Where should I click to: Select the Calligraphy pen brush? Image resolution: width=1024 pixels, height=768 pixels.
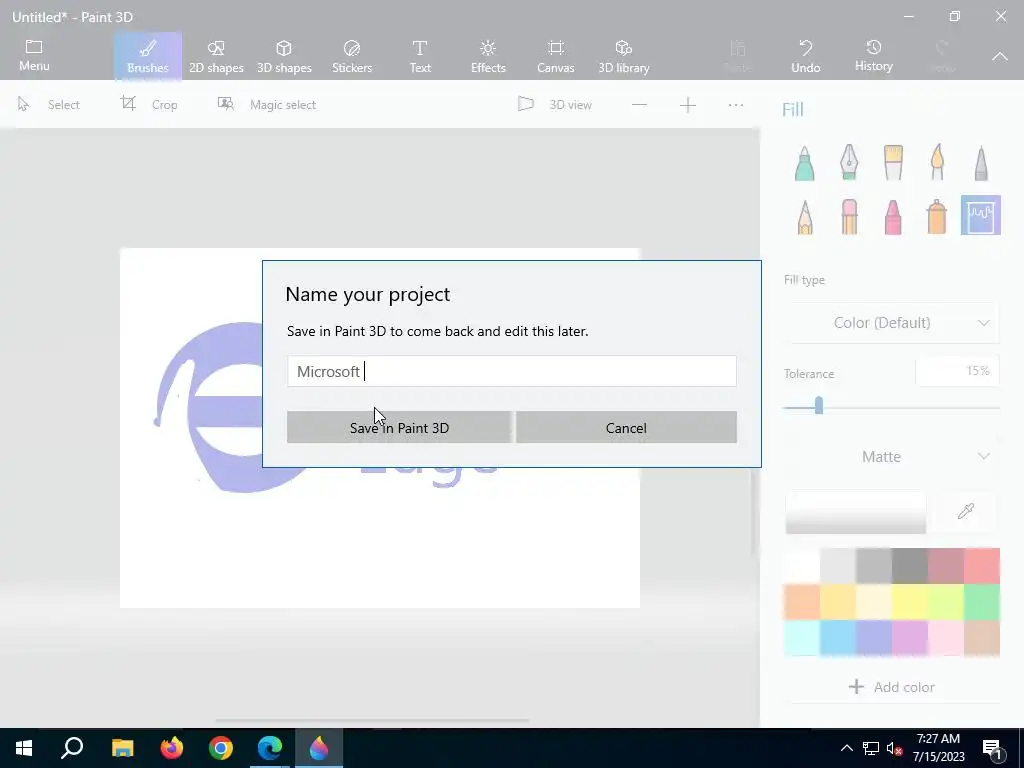(848, 163)
